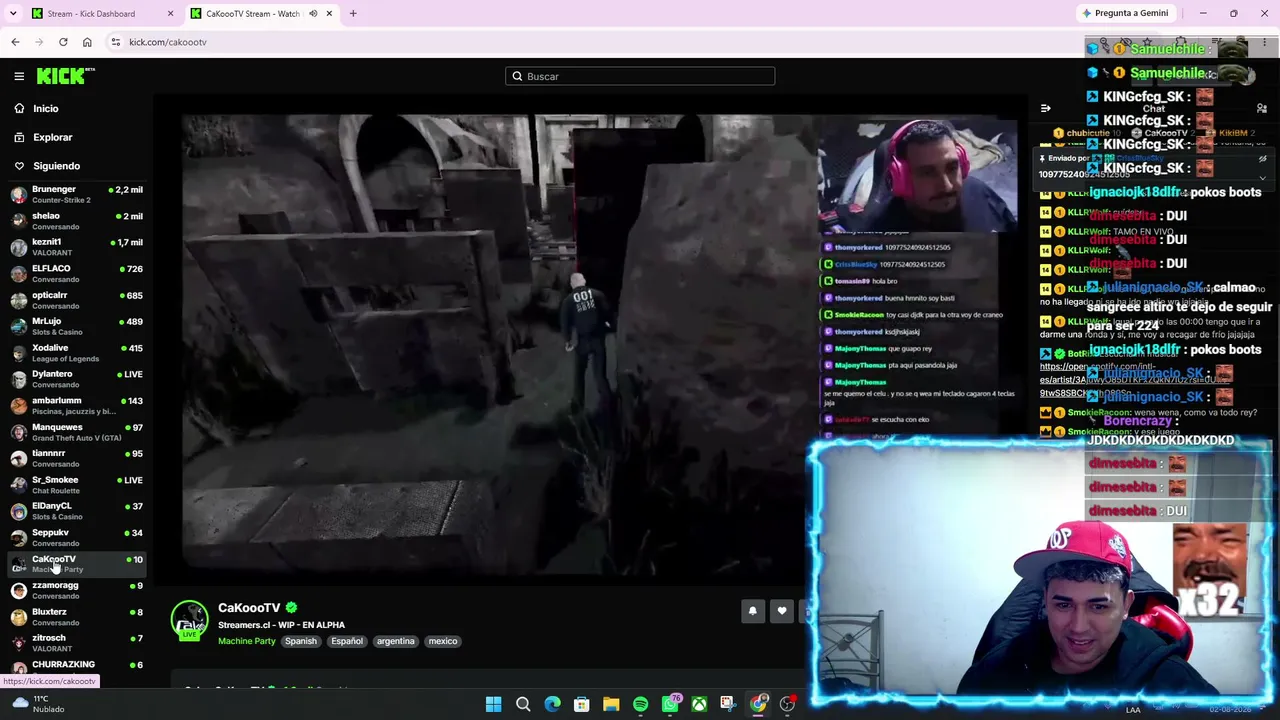Click the Manquewes channel name
The width and height of the screenshot is (1280, 720).
click(57, 427)
